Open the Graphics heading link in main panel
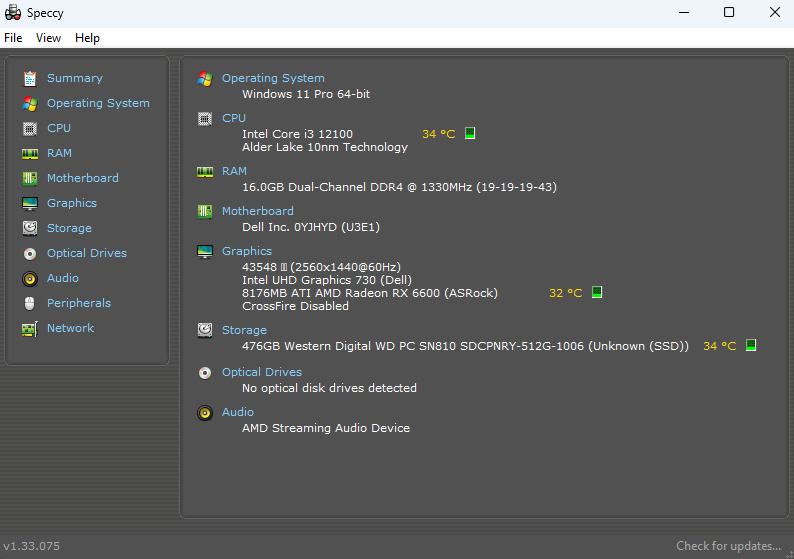 click(x=247, y=252)
